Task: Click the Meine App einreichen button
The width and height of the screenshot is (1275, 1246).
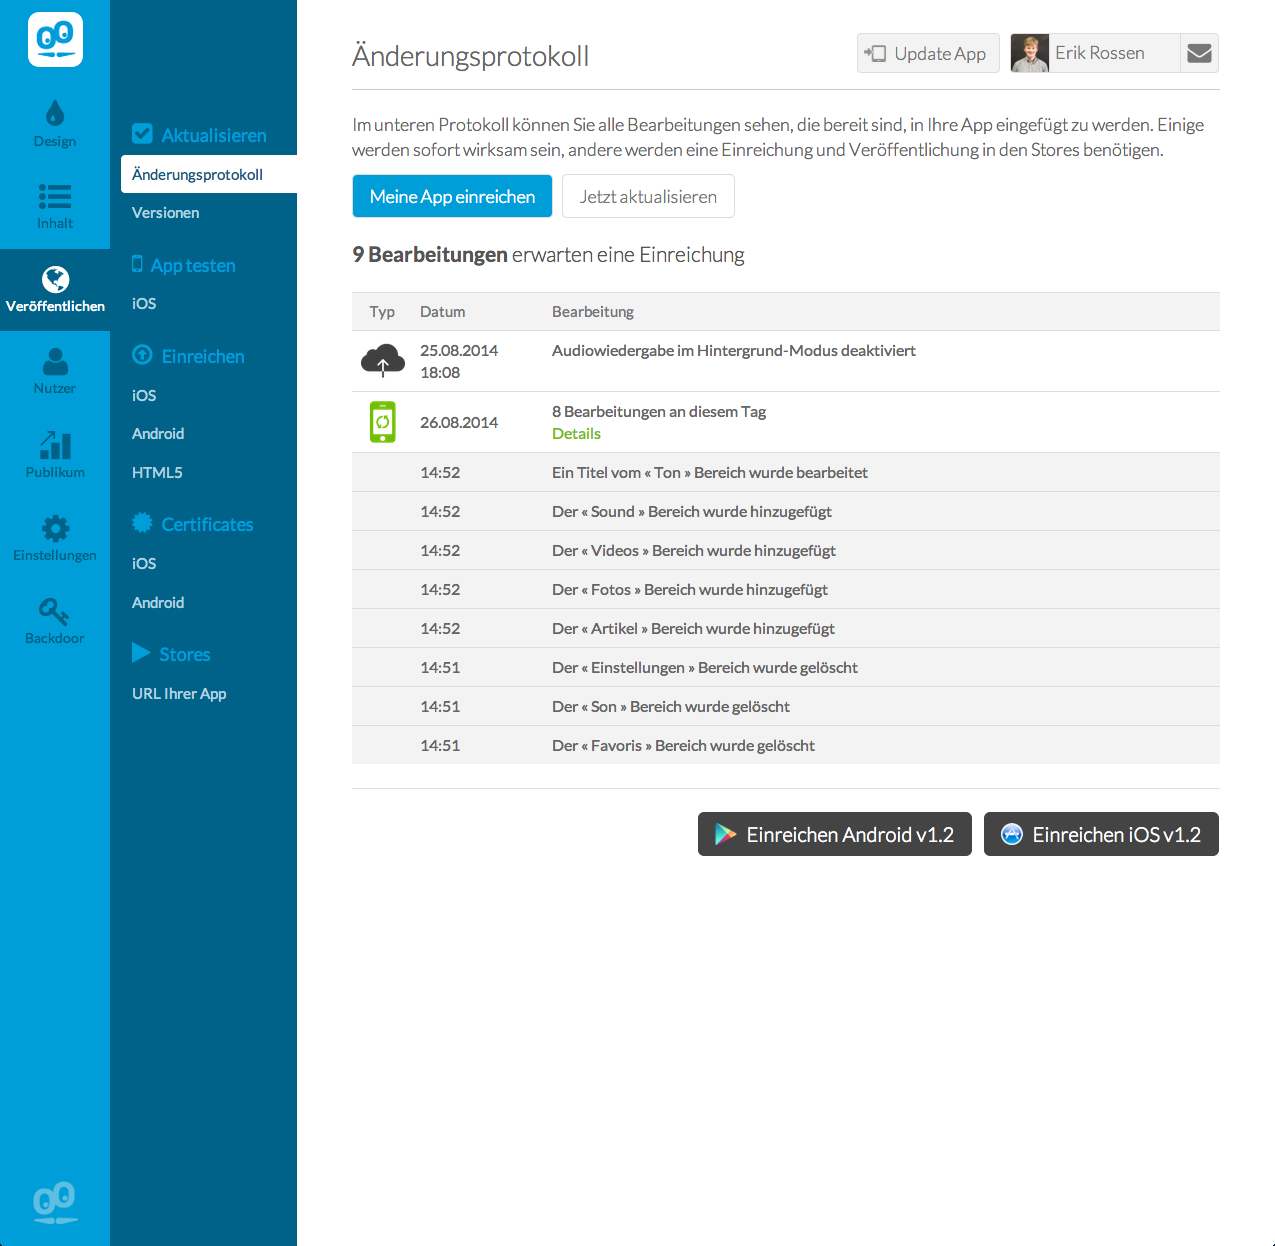Action: pyautogui.click(x=452, y=196)
